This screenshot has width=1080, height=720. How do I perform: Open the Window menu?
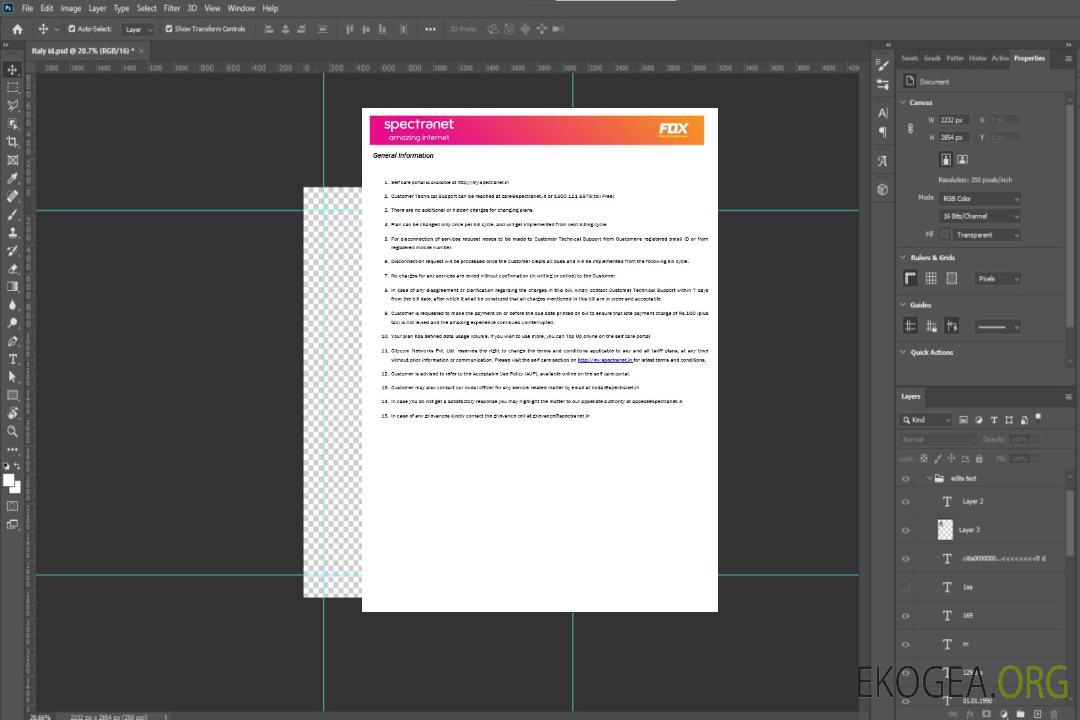pyautogui.click(x=241, y=8)
